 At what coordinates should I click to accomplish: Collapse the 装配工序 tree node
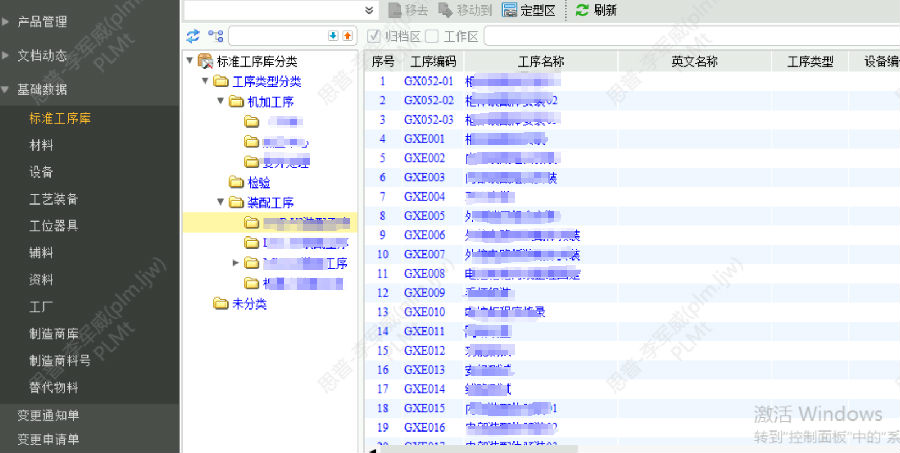(x=221, y=203)
